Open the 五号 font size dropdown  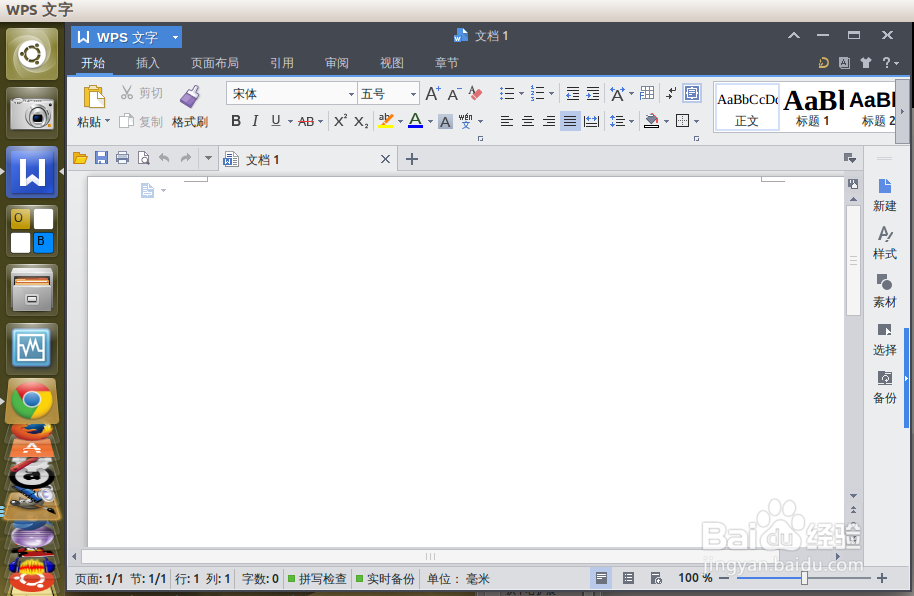tap(413, 94)
